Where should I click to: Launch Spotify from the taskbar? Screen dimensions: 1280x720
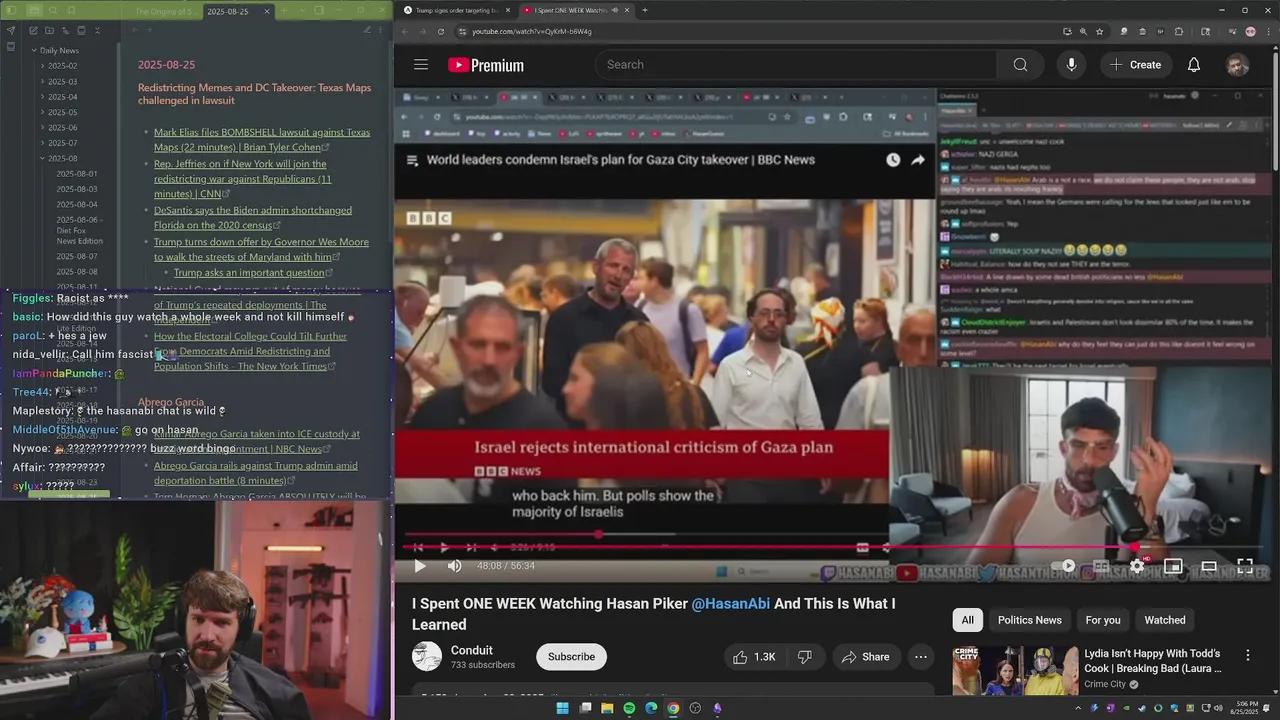pyautogui.click(x=629, y=708)
